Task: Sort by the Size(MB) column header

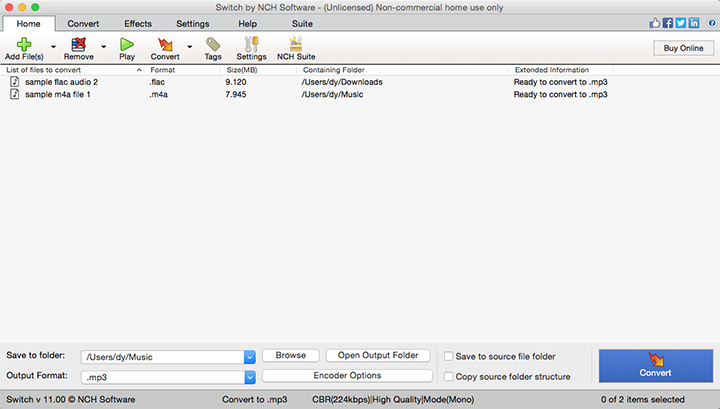Action: point(242,70)
